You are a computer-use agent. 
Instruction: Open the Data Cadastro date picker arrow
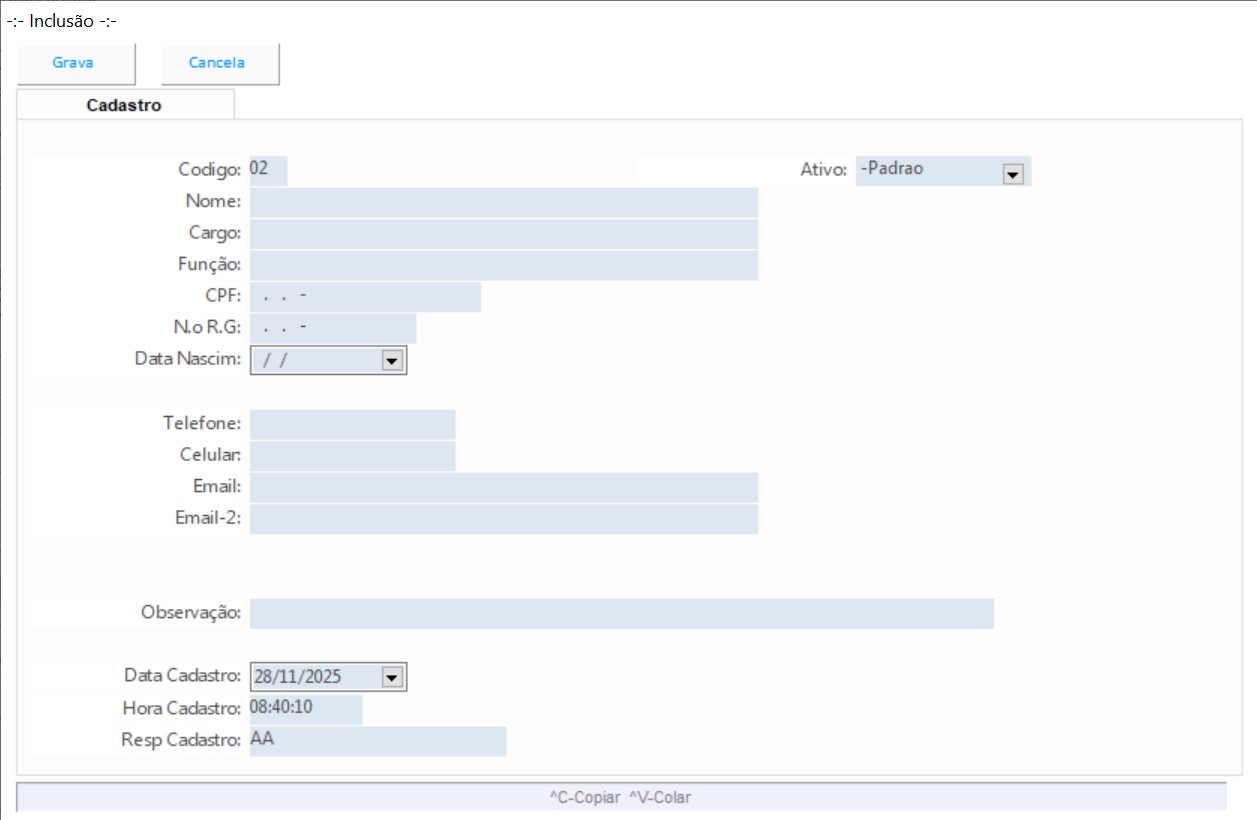(391, 678)
